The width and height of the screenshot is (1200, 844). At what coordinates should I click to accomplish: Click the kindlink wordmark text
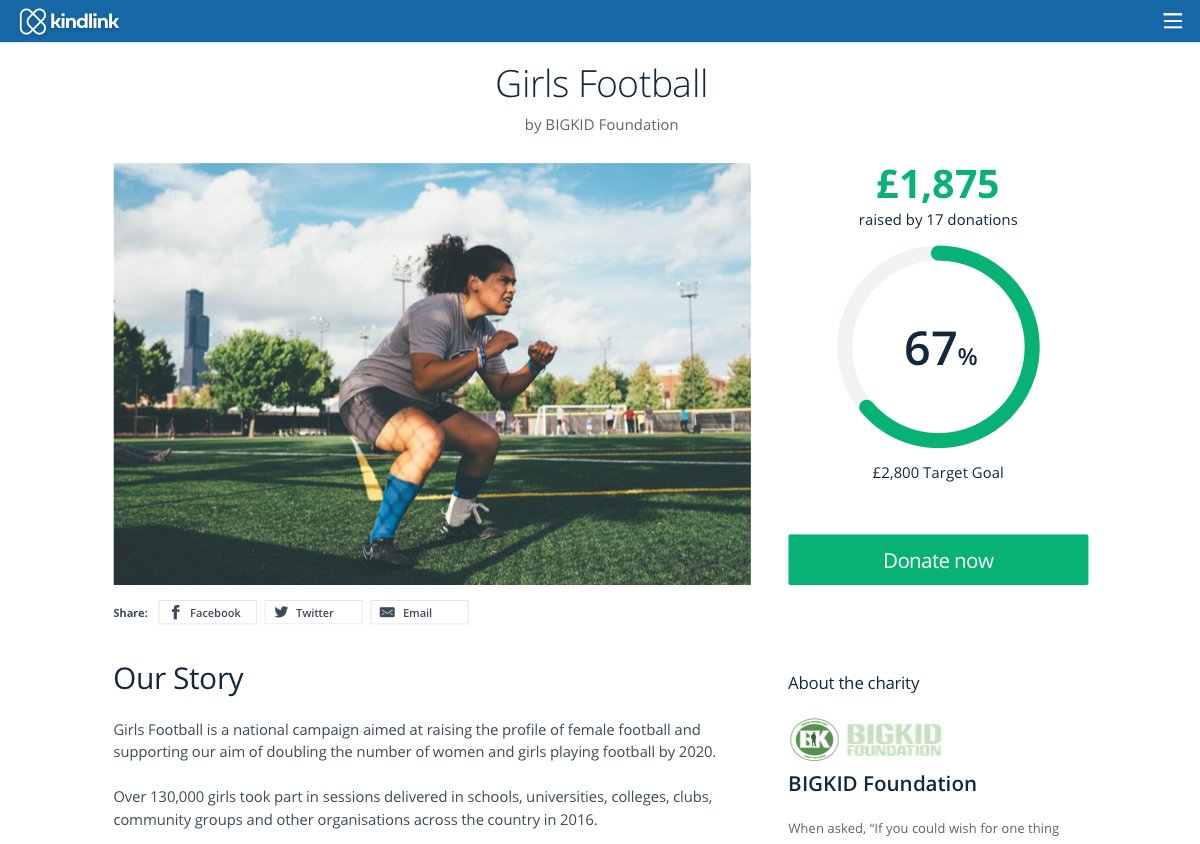point(85,21)
